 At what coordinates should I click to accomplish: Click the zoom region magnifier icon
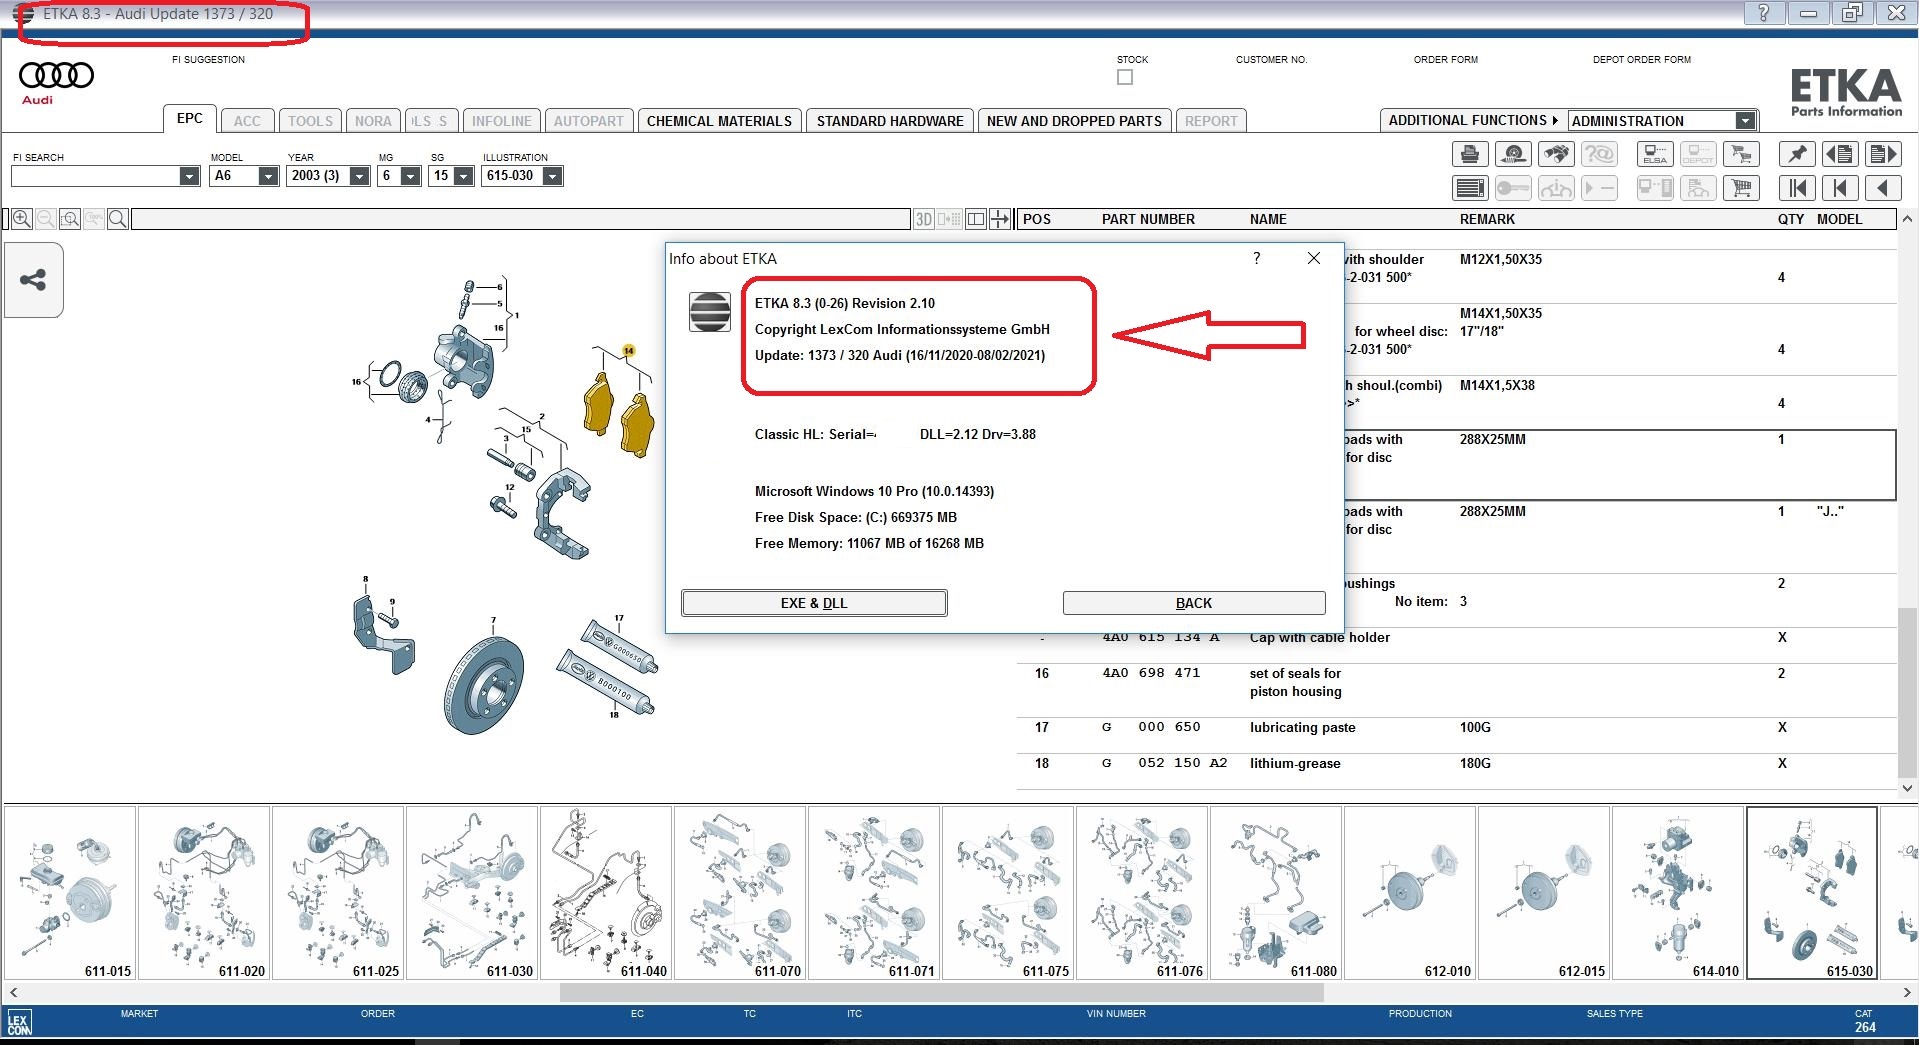(x=69, y=219)
